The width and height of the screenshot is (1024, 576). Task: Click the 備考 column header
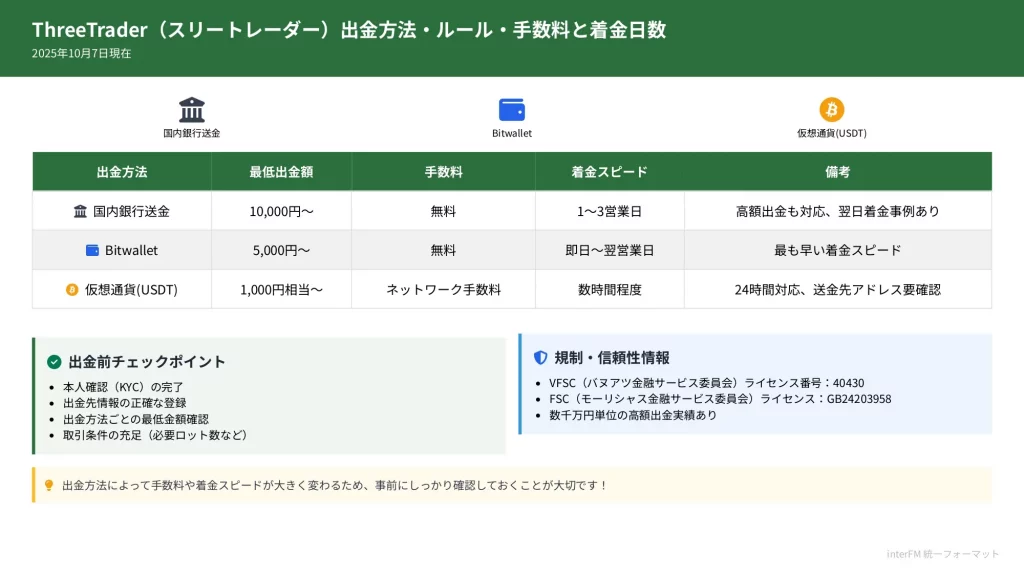pyautogui.click(x=837, y=172)
